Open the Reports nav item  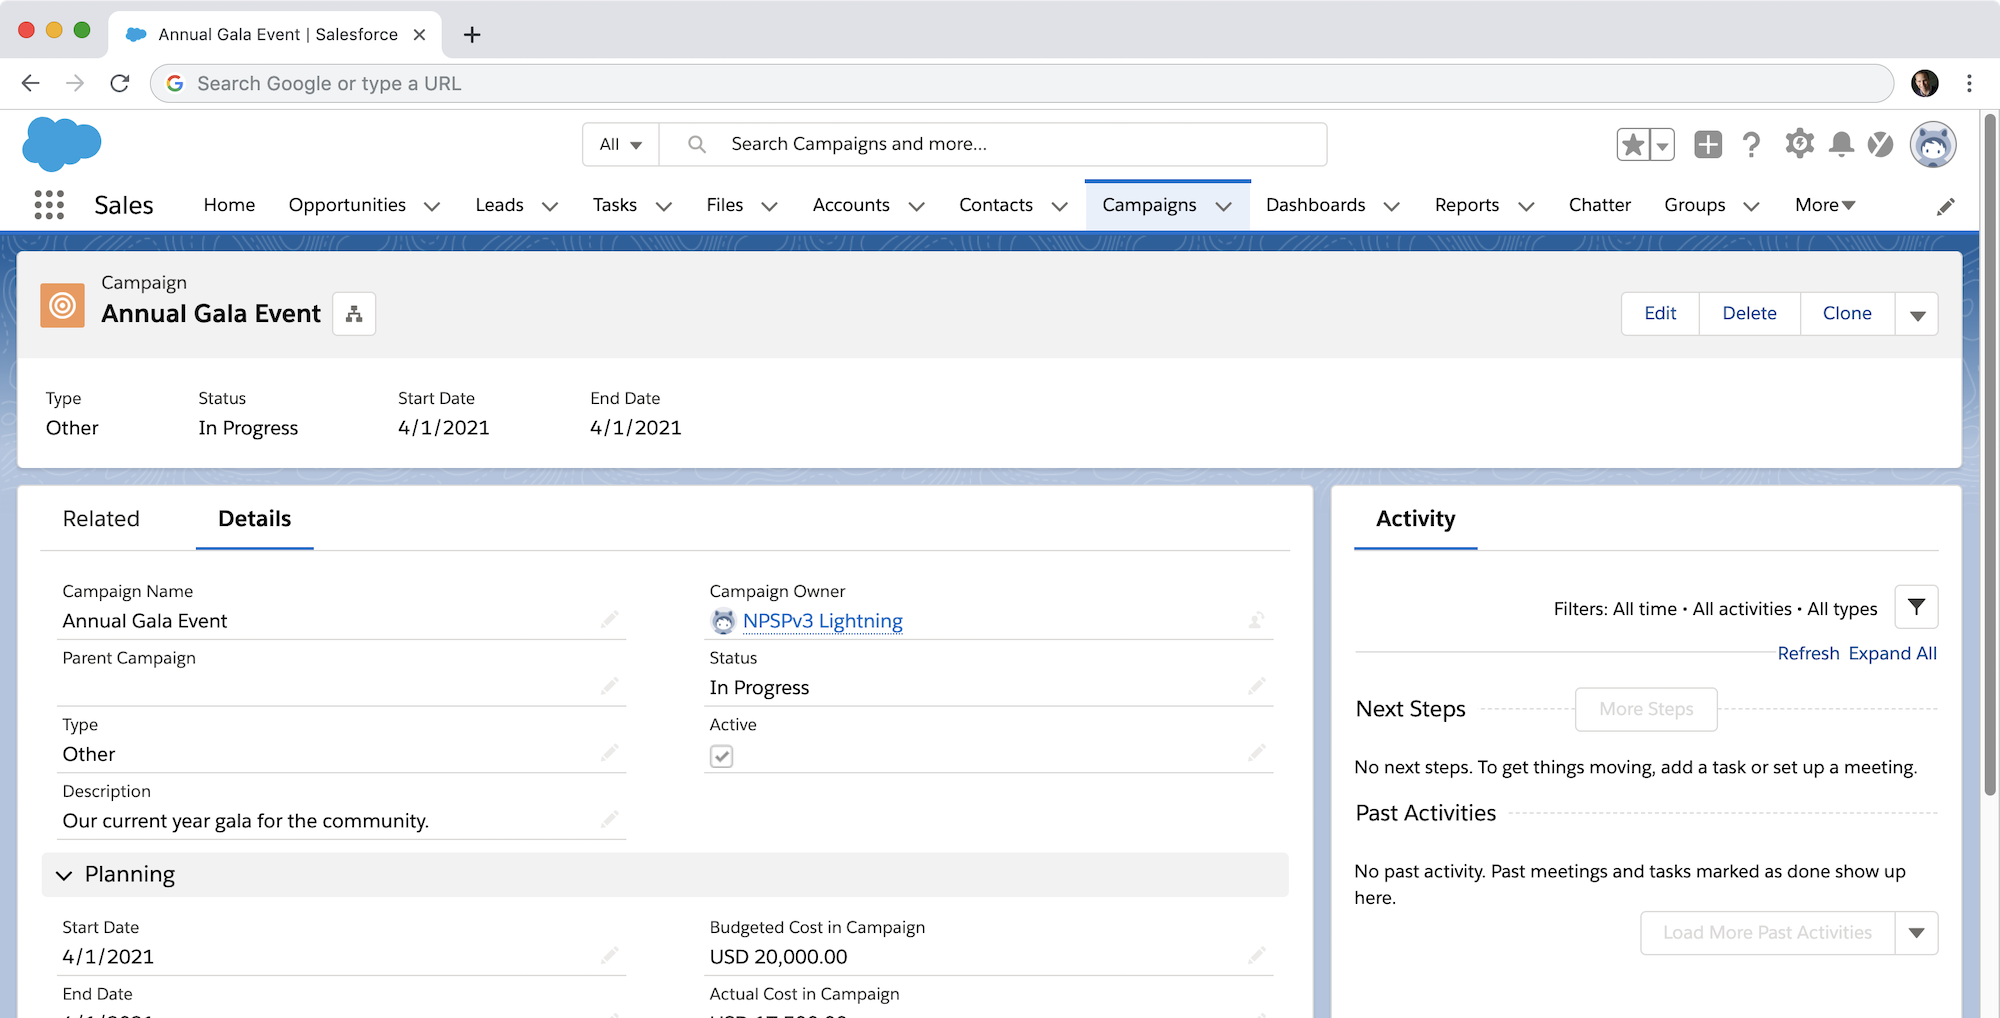tap(1466, 205)
